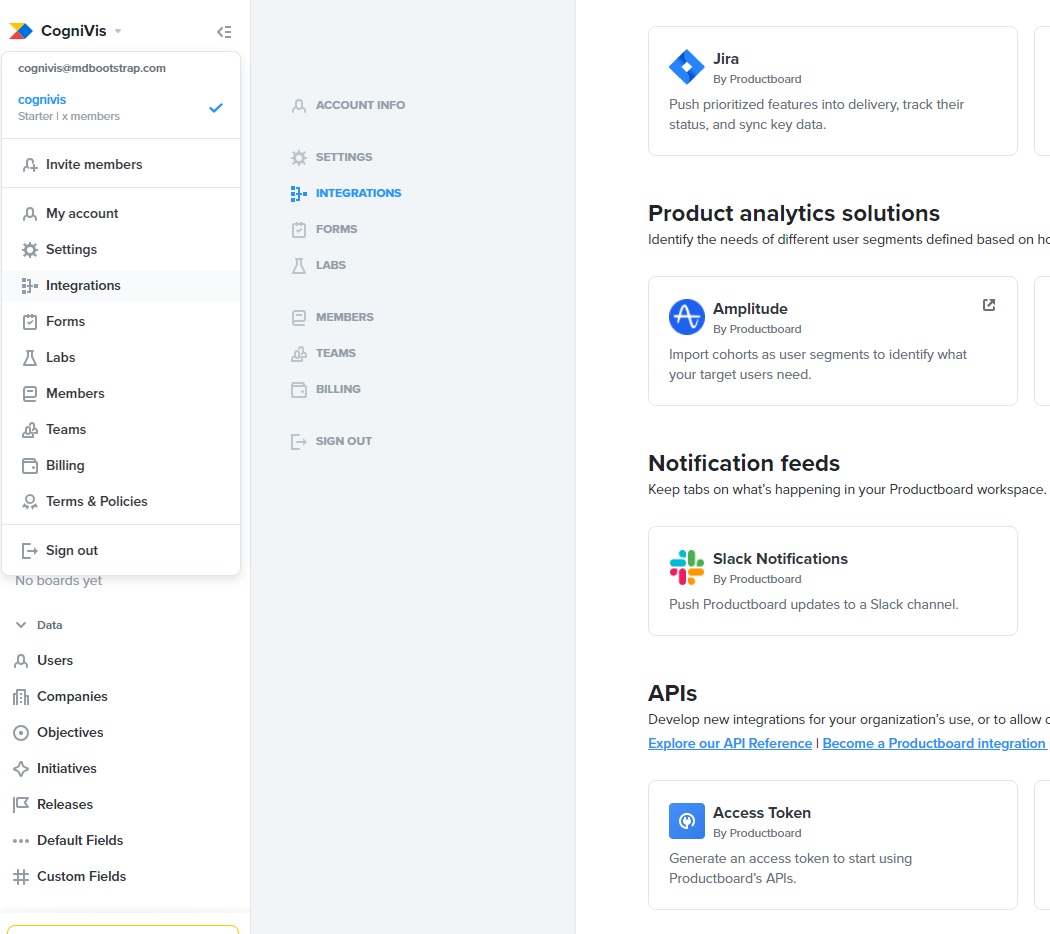
Task: Collapse the sidebar with the top arrow icon
Action: click(224, 32)
